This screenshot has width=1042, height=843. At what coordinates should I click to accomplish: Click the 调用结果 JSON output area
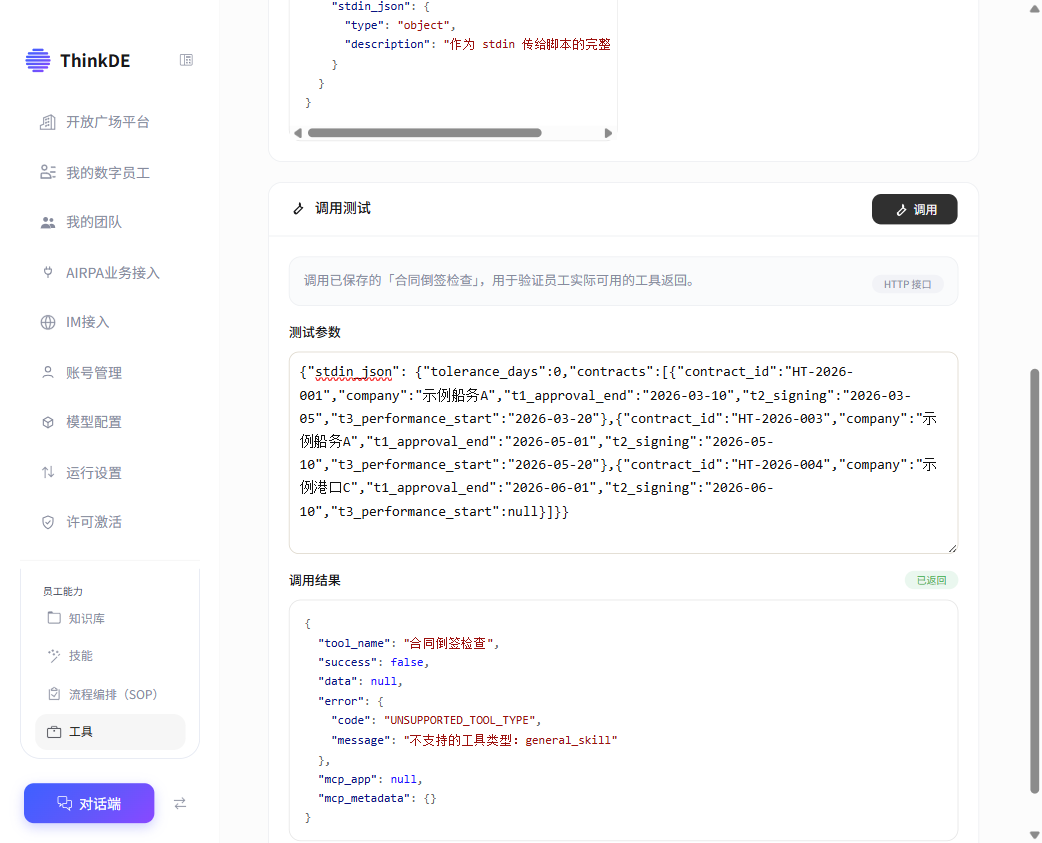(x=623, y=721)
